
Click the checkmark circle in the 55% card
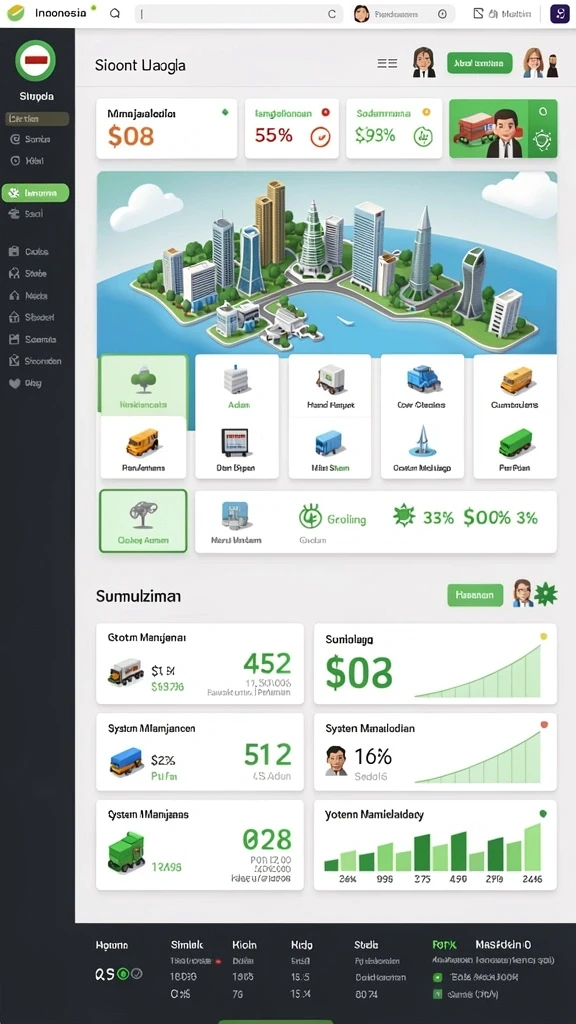pos(320,136)
